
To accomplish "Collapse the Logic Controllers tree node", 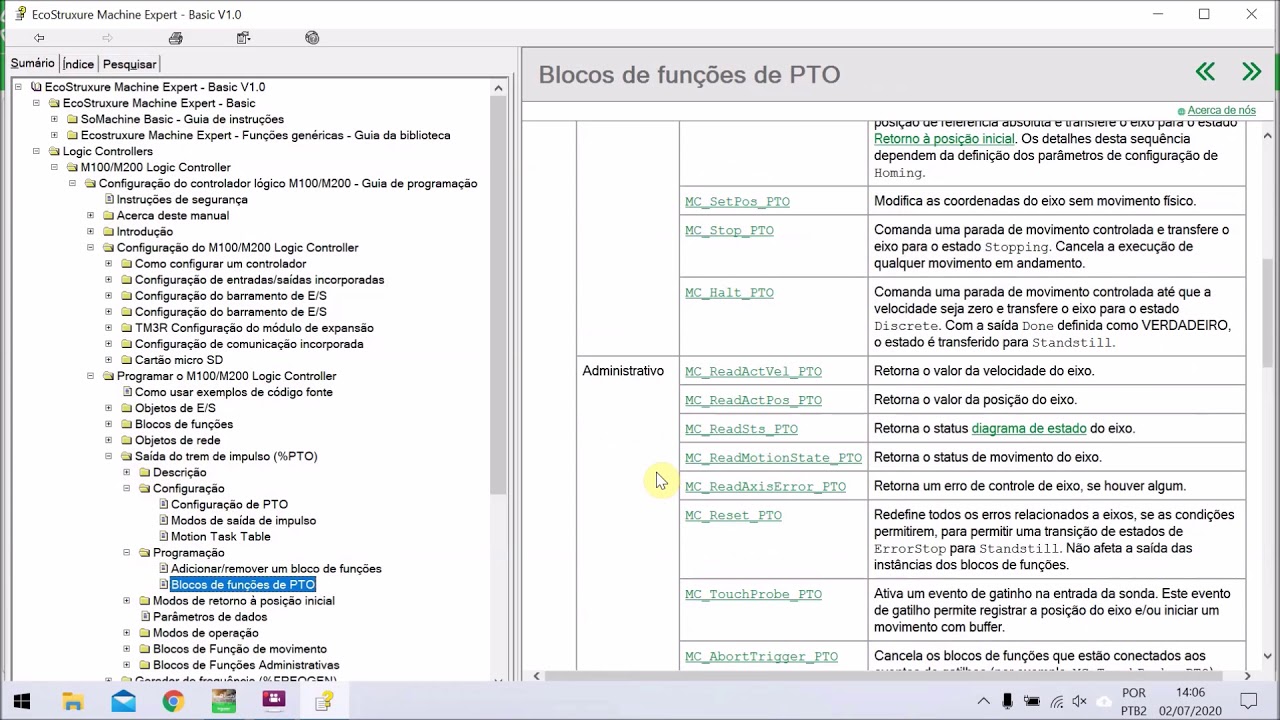I will pyautogui.click(x=36, y=151).
